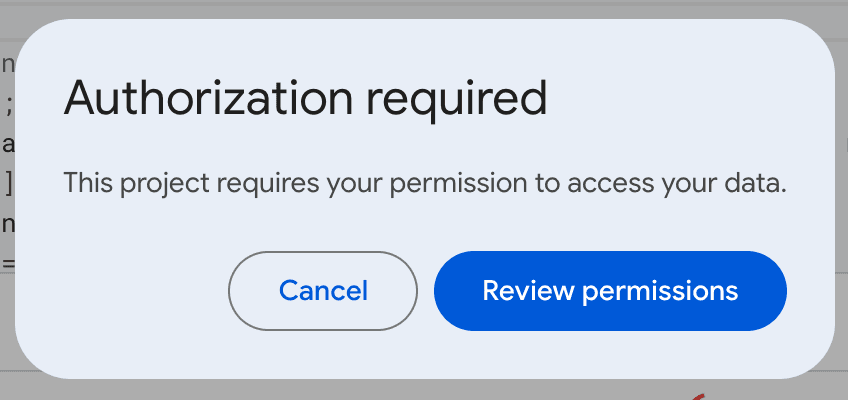This screenshot has height=400, width=848.
Task: Click the word "This" starting the message
Action: pos(84,184)
